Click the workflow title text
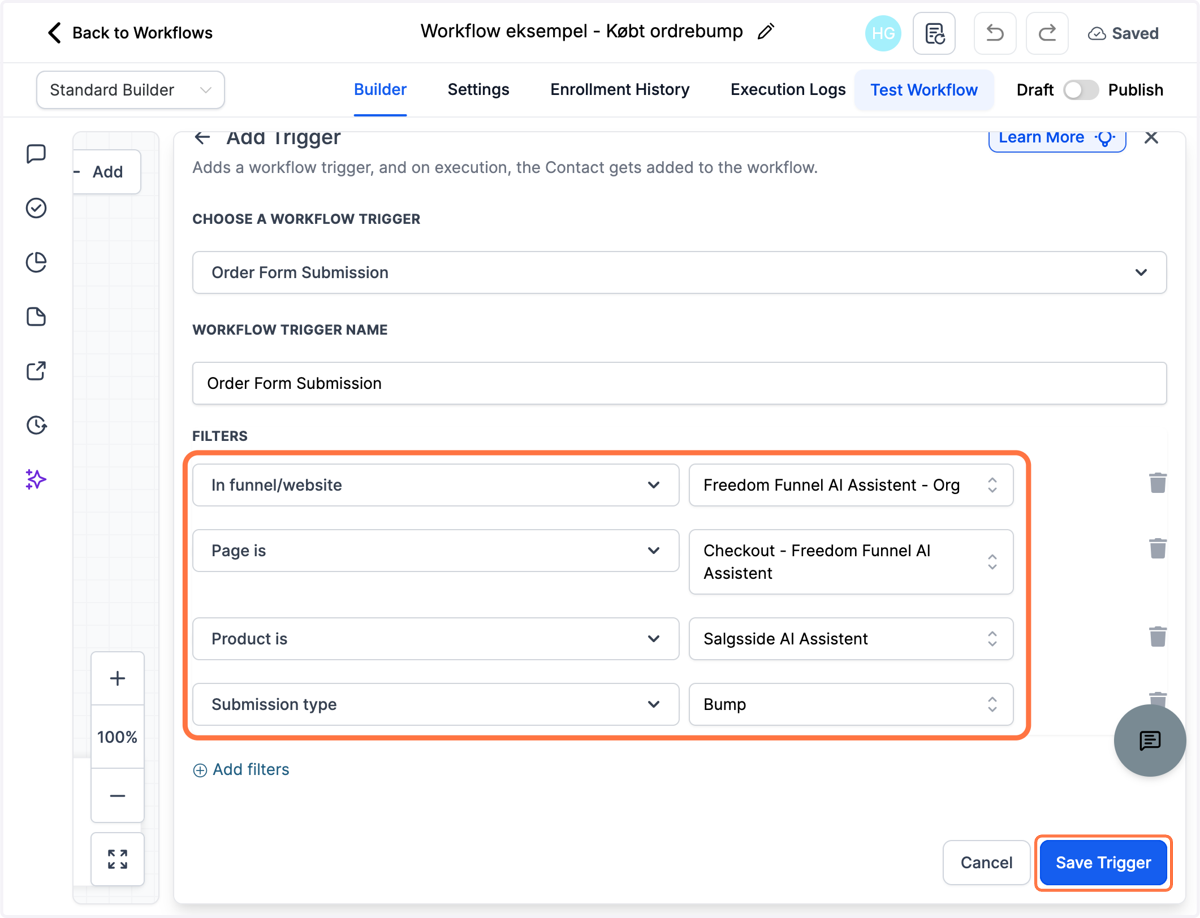Viewport: 1200px width, 918px height. point(582,31)
